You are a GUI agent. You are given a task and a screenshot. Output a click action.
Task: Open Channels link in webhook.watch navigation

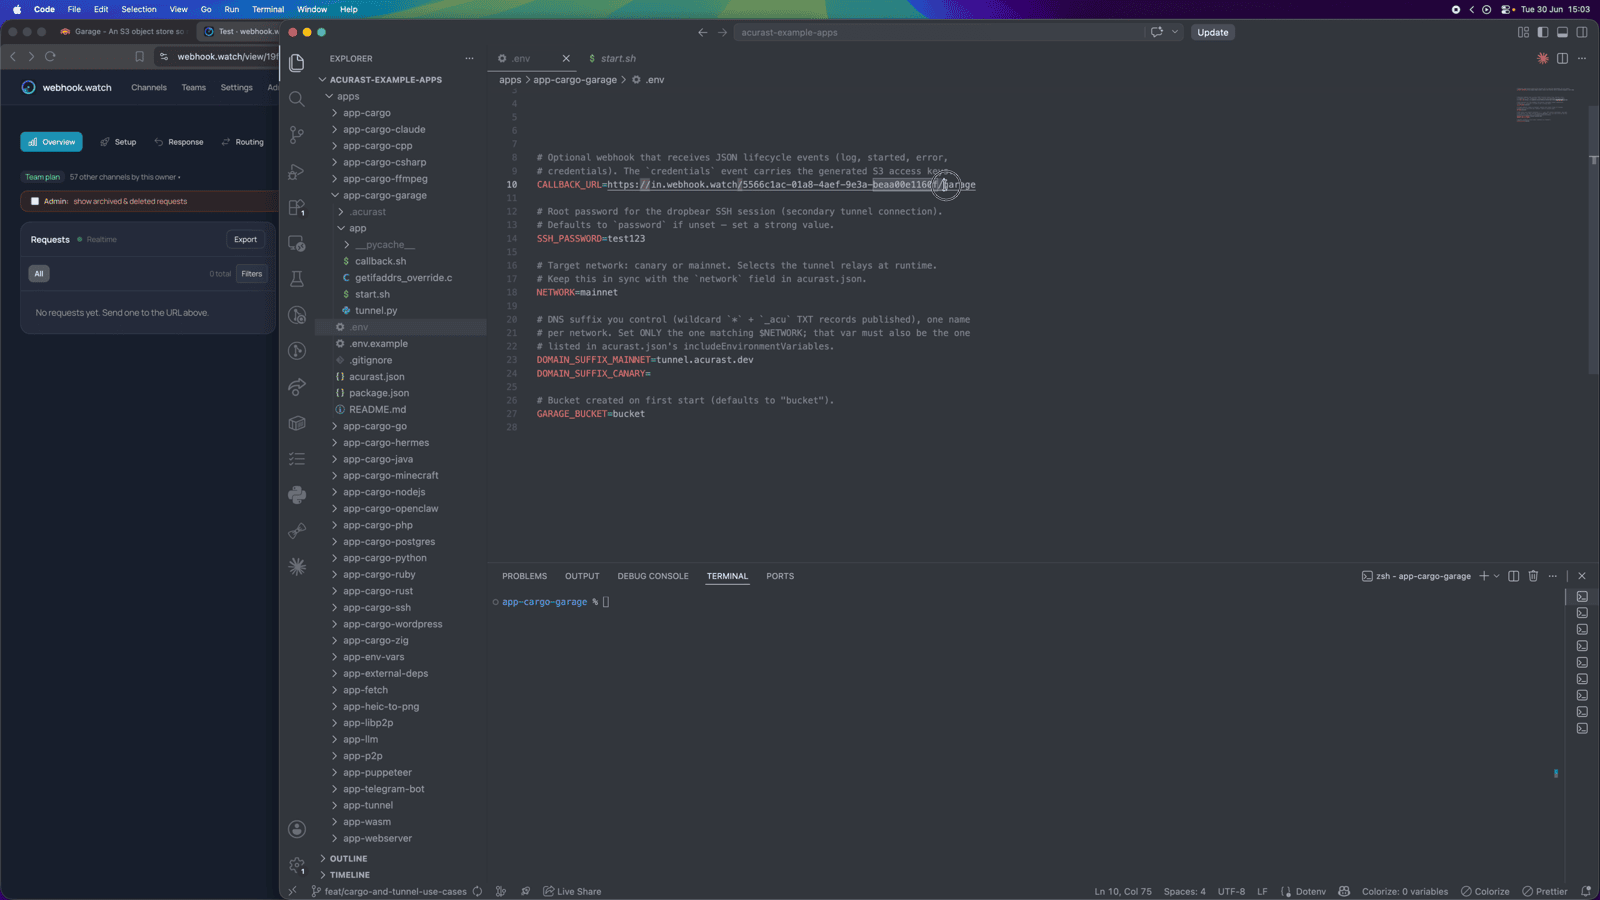tap(149, 87)
